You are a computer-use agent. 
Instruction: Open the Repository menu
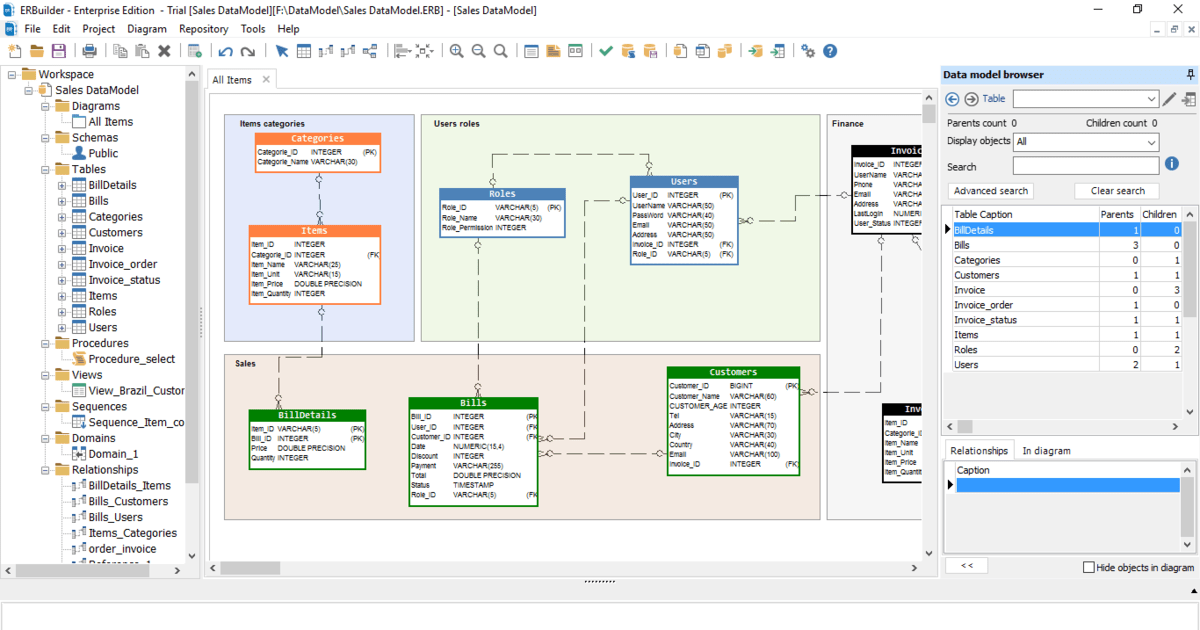(x=204, y=29)
